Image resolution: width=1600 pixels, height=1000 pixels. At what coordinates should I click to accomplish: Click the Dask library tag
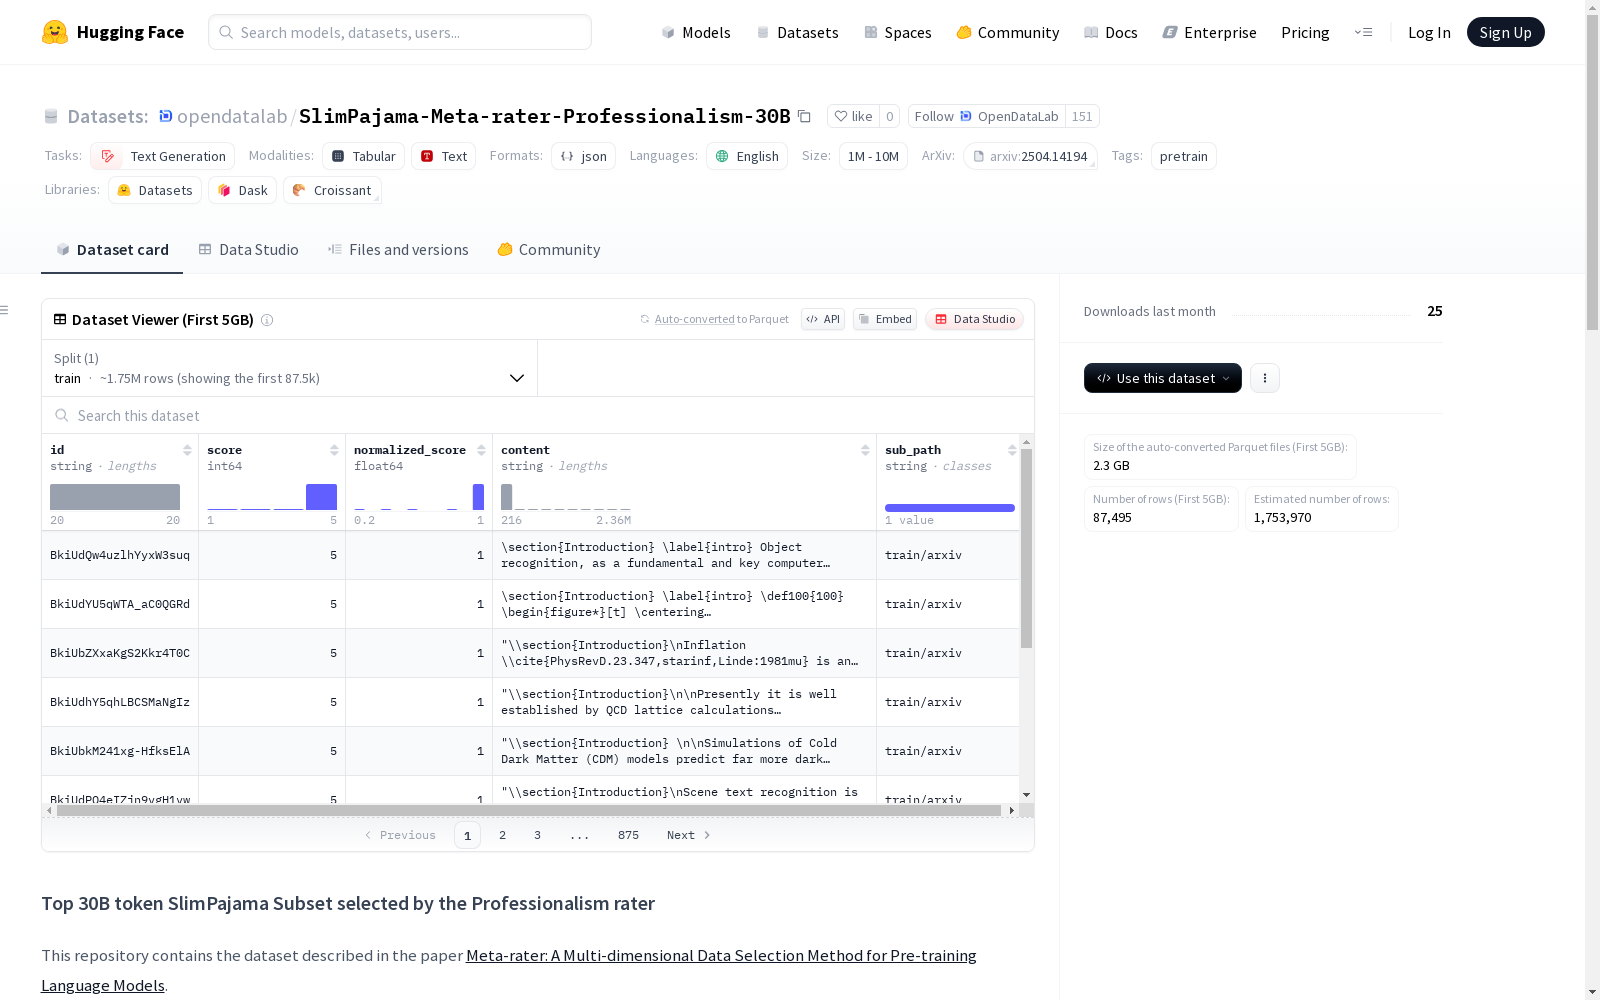(243, 190)
